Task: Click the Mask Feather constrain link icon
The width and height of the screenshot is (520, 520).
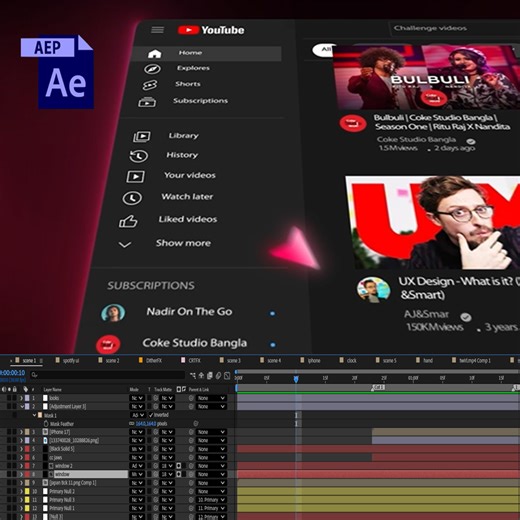Action: 132,424
